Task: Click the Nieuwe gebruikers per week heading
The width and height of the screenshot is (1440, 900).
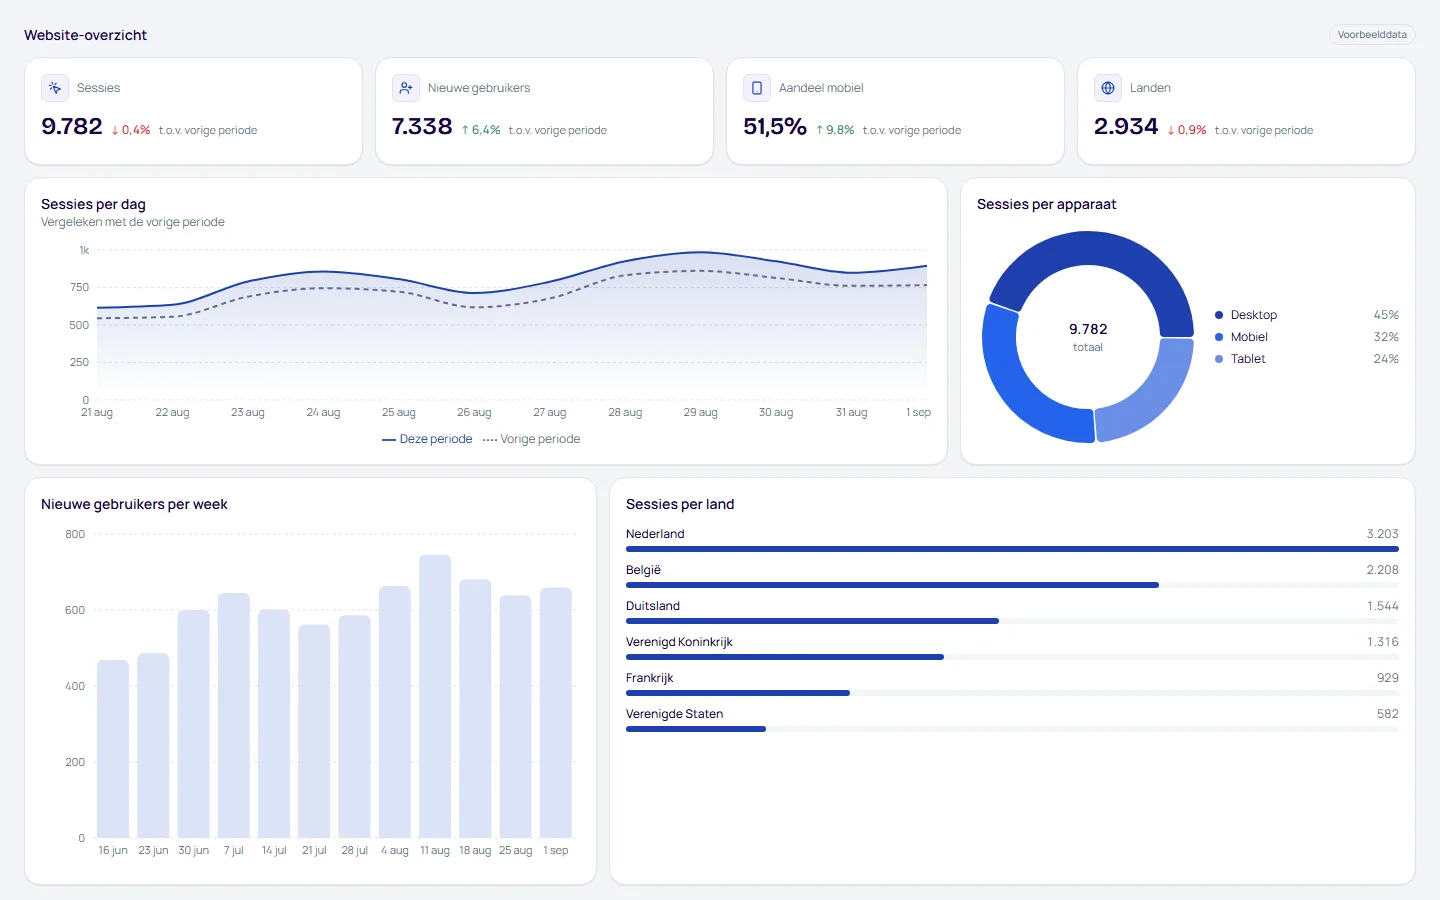Action: (134, 504)
